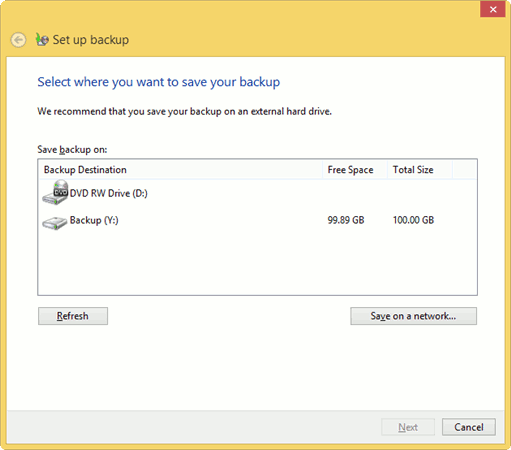Click the 'Set up backup' title text
511x450 pixels.
pyautogui.click(x=91, y=40)
